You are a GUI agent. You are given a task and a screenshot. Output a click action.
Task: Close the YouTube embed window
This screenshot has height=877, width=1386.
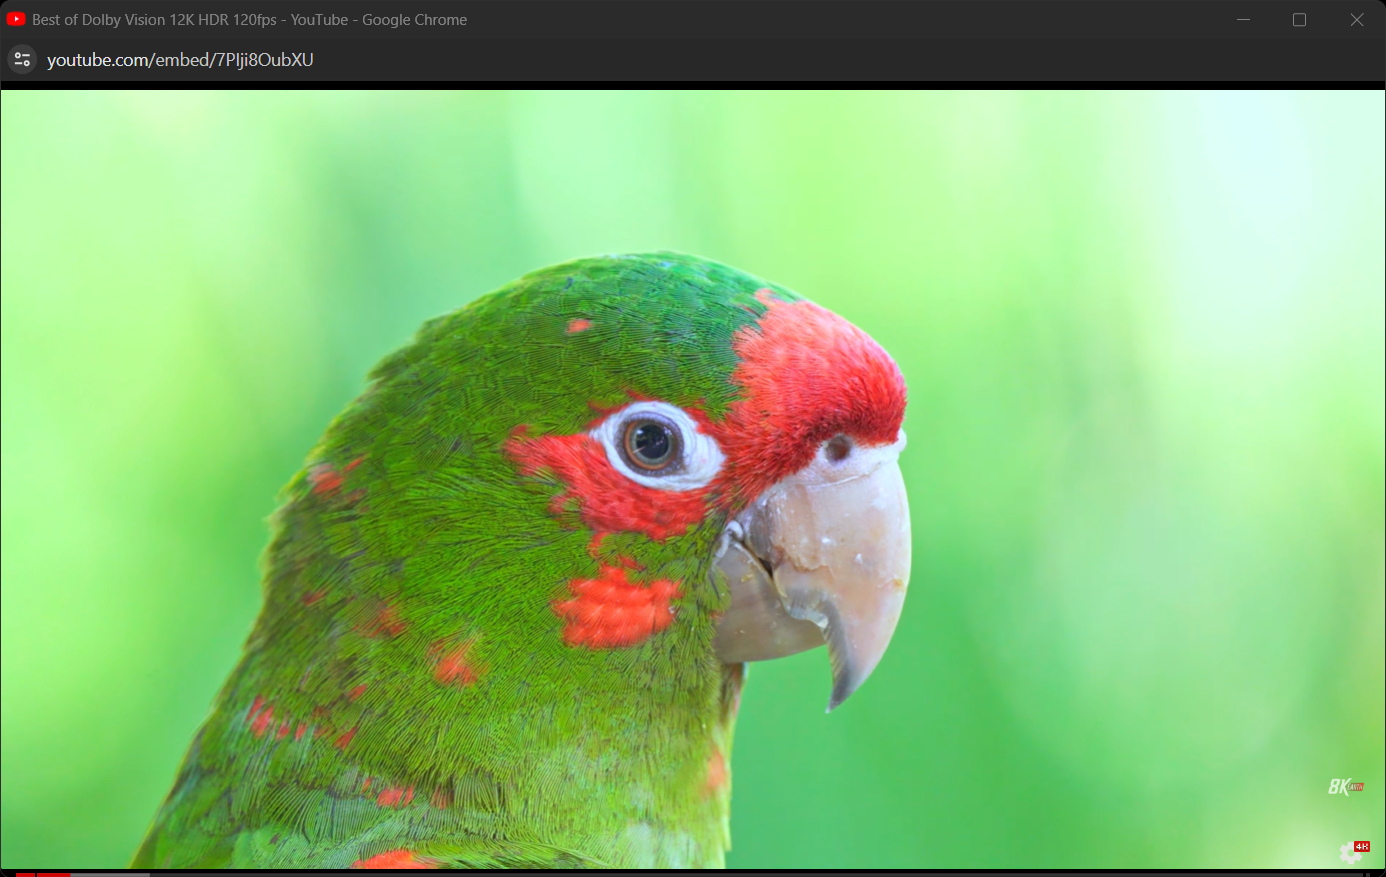[x=1356, y=20]
